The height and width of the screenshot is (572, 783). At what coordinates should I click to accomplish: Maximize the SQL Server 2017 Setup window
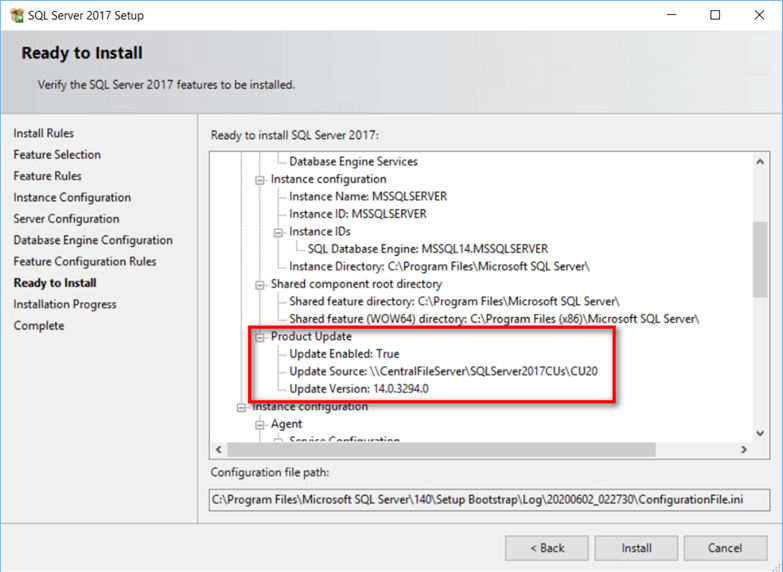715,15
